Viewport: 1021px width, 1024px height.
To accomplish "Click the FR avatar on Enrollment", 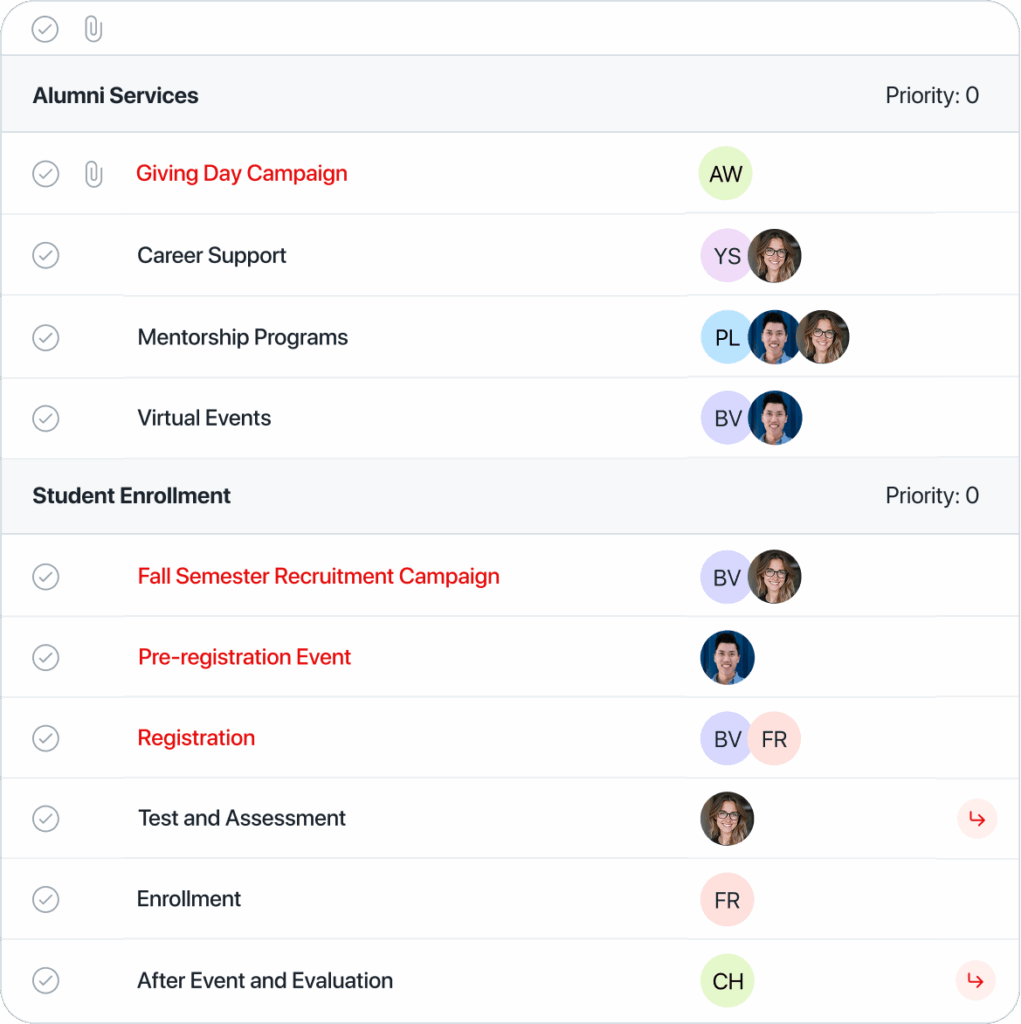I will tap(727, 899).
